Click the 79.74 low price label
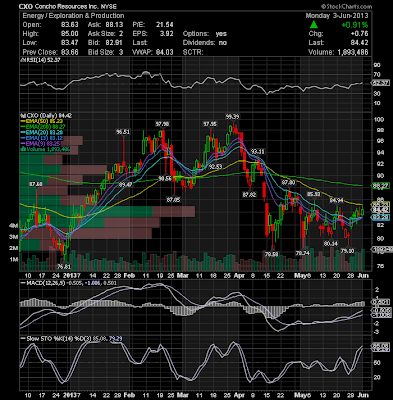 [303, 253]
